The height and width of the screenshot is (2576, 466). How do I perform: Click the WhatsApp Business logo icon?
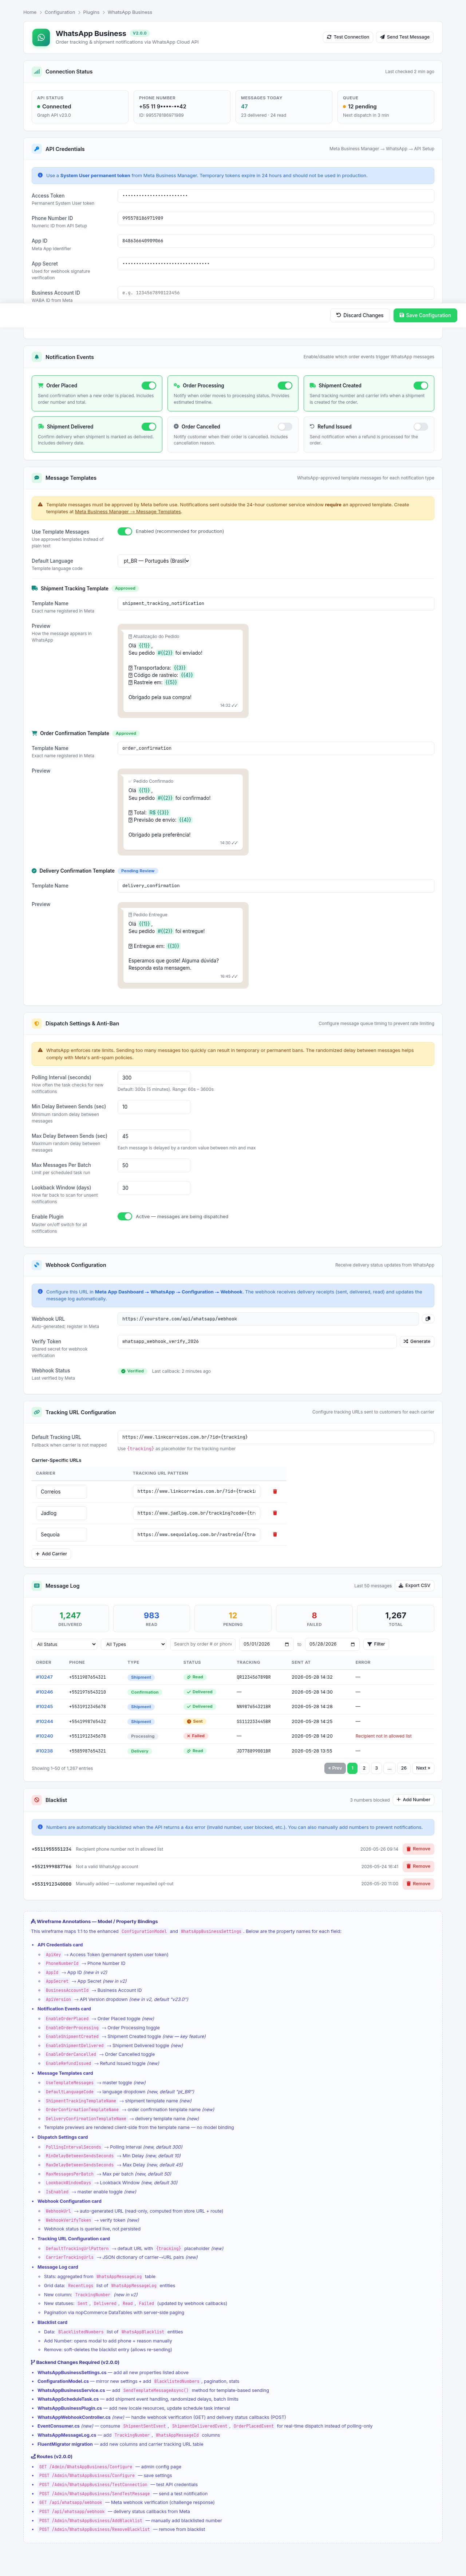pyautogui.click(x=41, y=37)
